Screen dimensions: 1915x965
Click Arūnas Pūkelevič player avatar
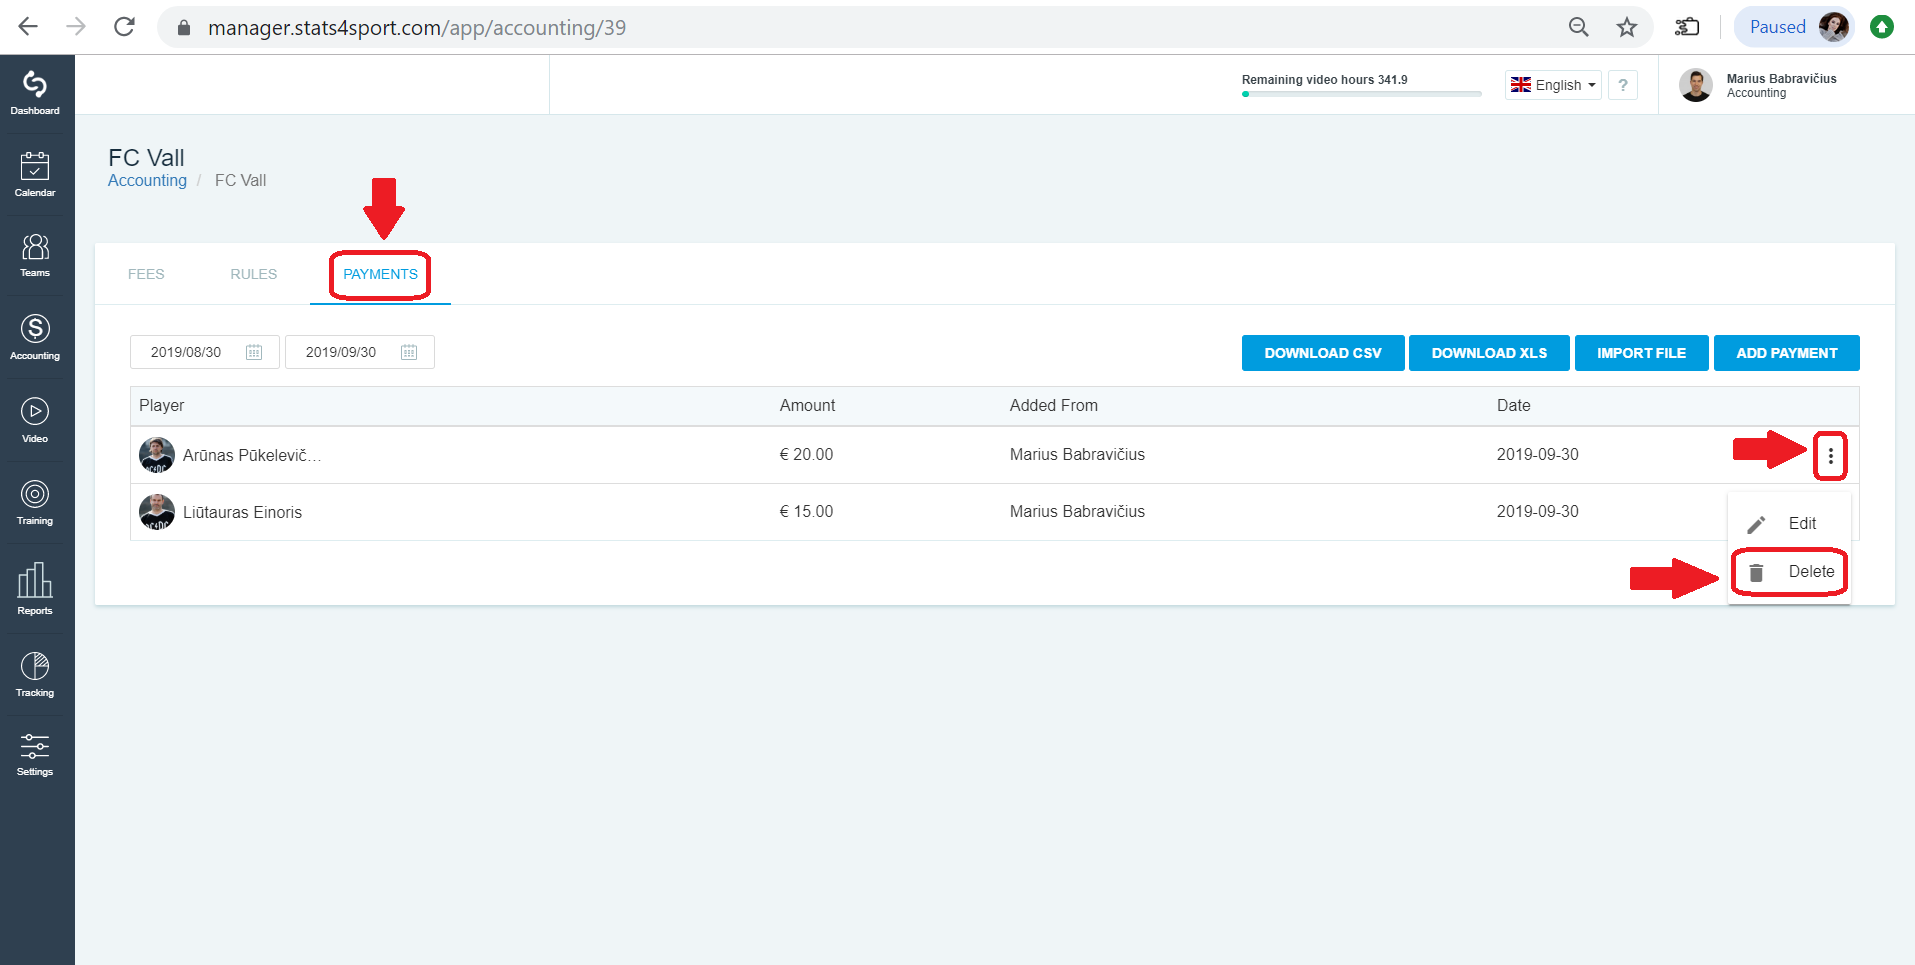pyautogui.click(x=157, y=455)
